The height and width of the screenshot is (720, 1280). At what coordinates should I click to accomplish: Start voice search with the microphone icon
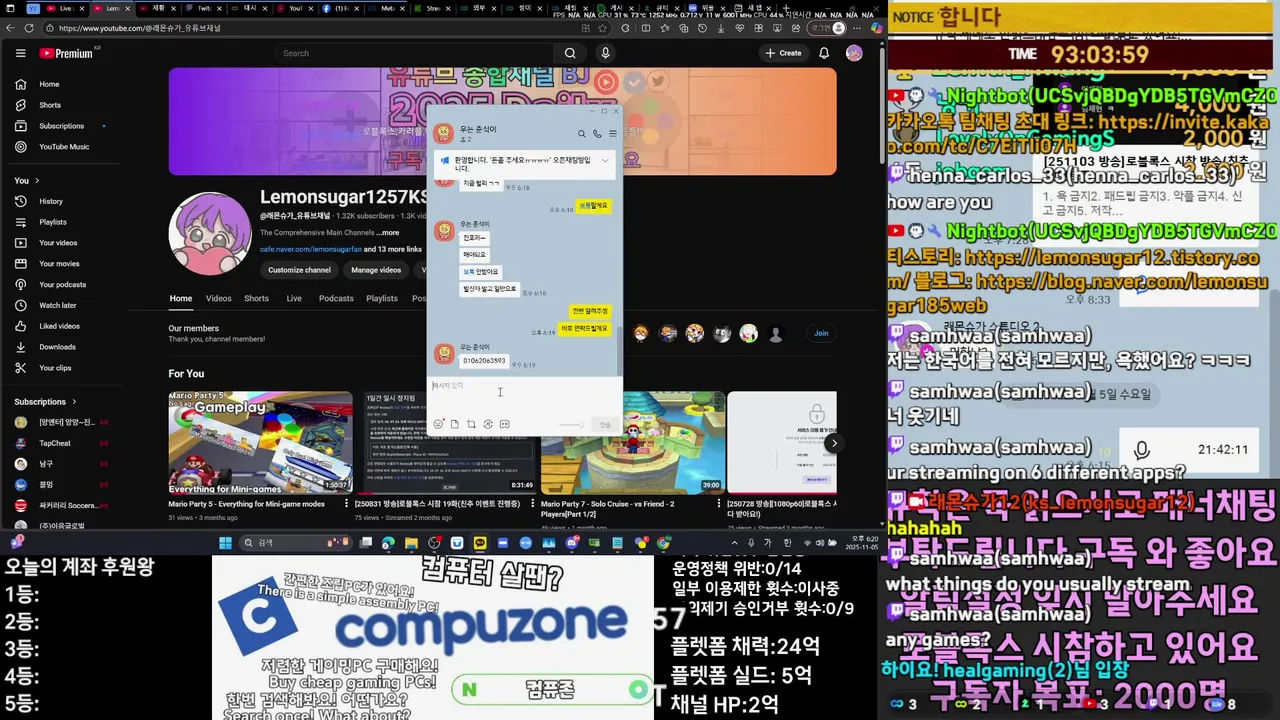[605, 53]
